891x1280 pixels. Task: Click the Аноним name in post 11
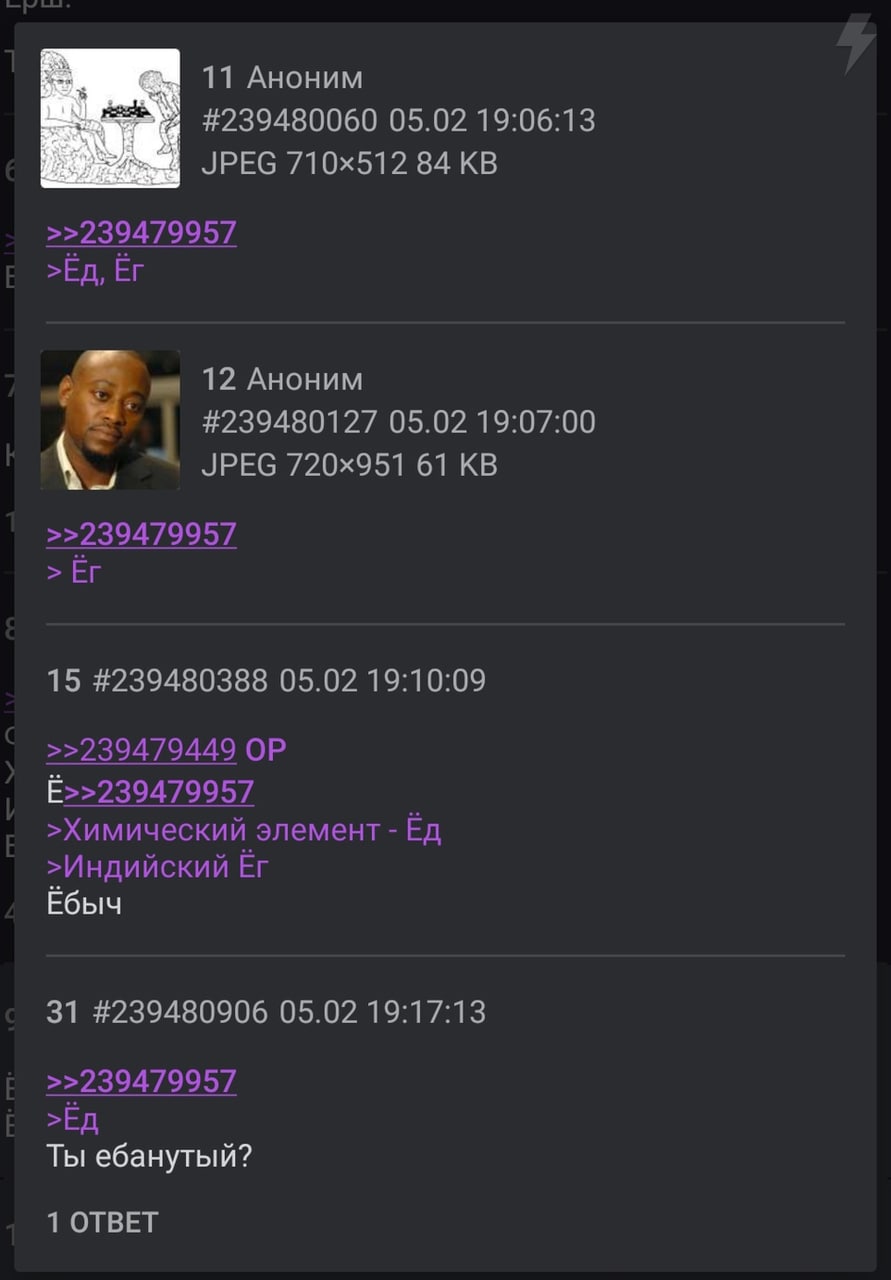coord(305,78)
